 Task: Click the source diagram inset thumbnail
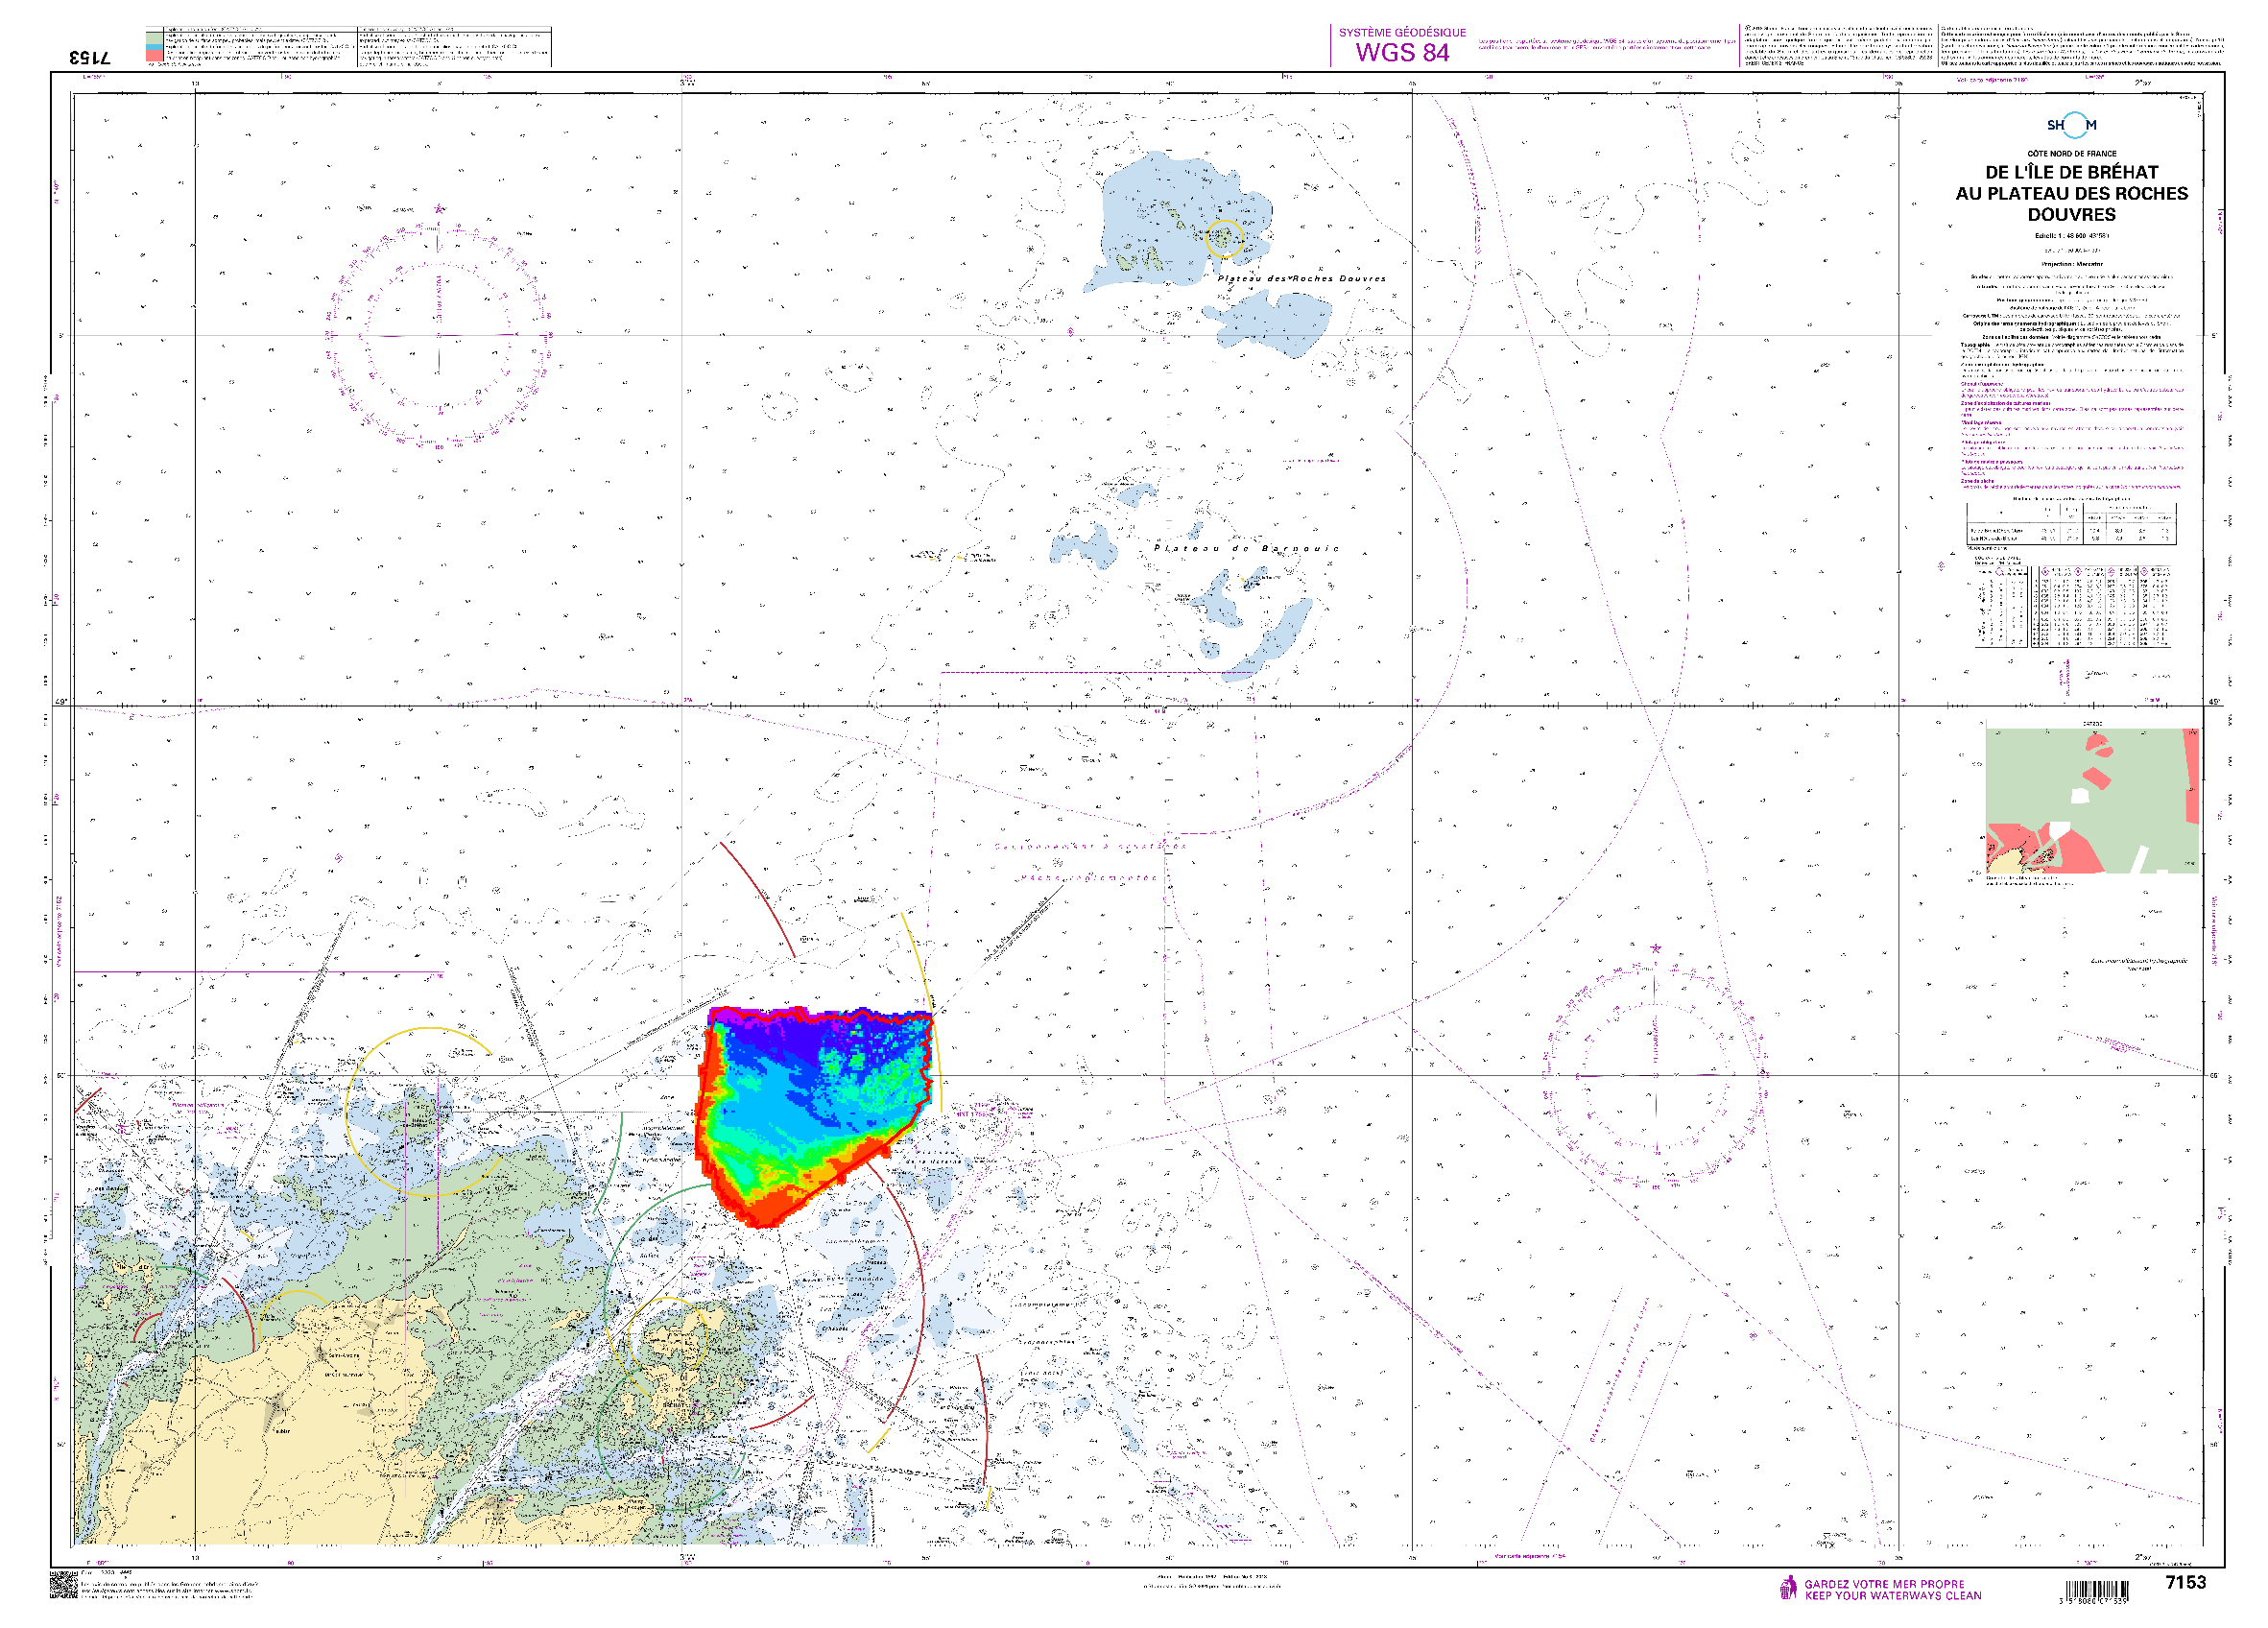pyautogui.click(x=2092, y=800)
